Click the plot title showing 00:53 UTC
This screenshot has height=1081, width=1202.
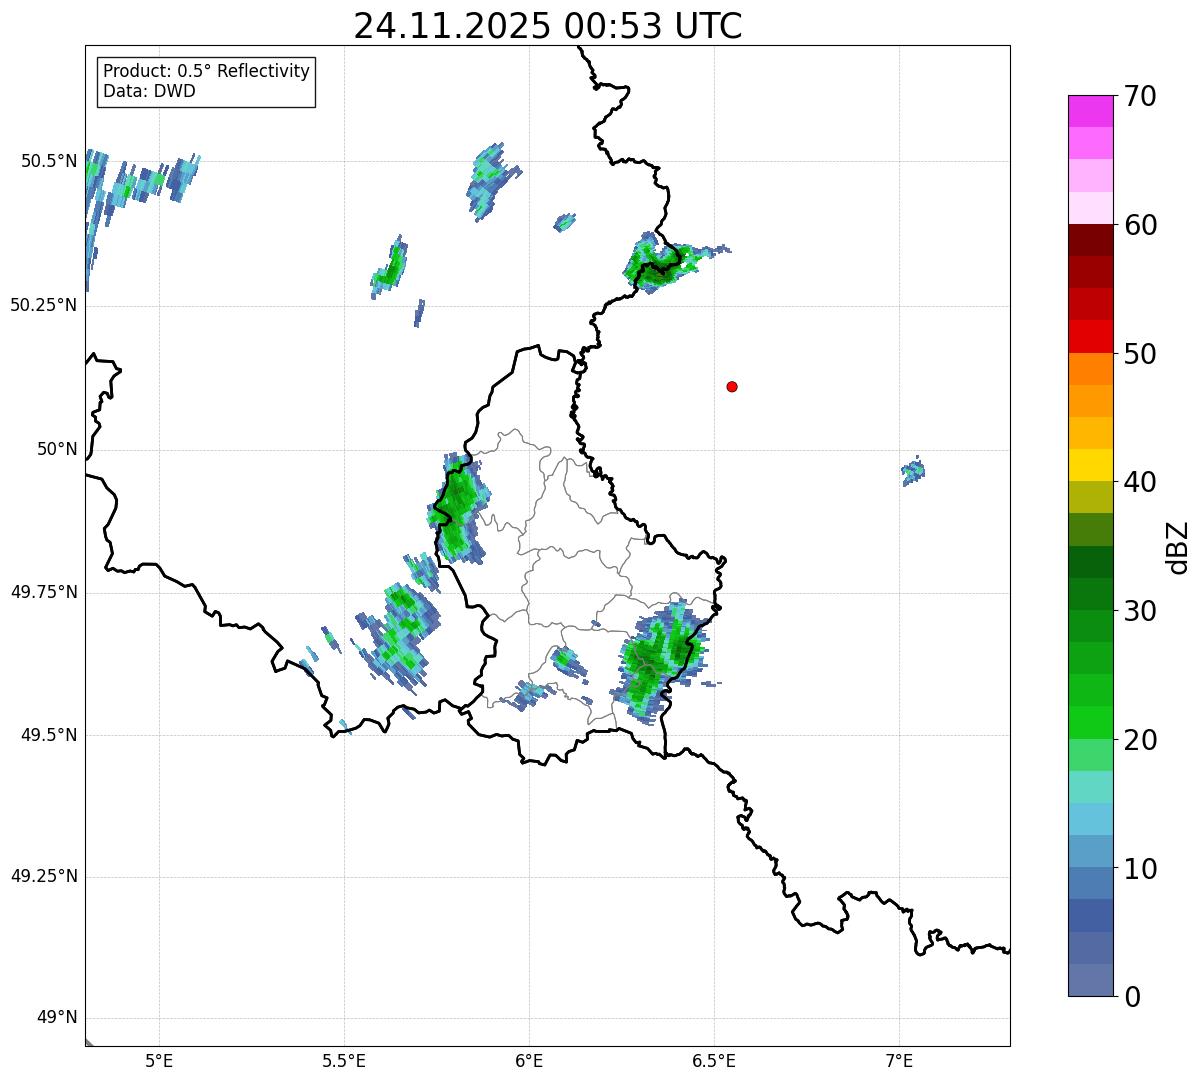[x=548, y=25]
